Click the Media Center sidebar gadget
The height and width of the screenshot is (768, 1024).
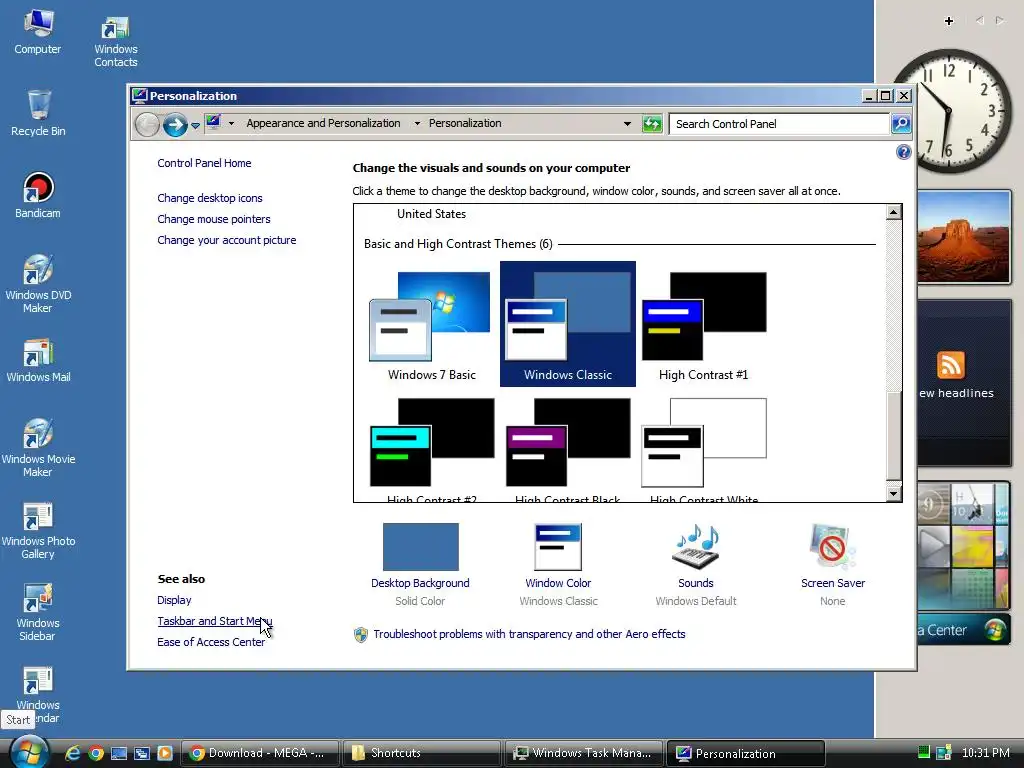tap(964, 630)
